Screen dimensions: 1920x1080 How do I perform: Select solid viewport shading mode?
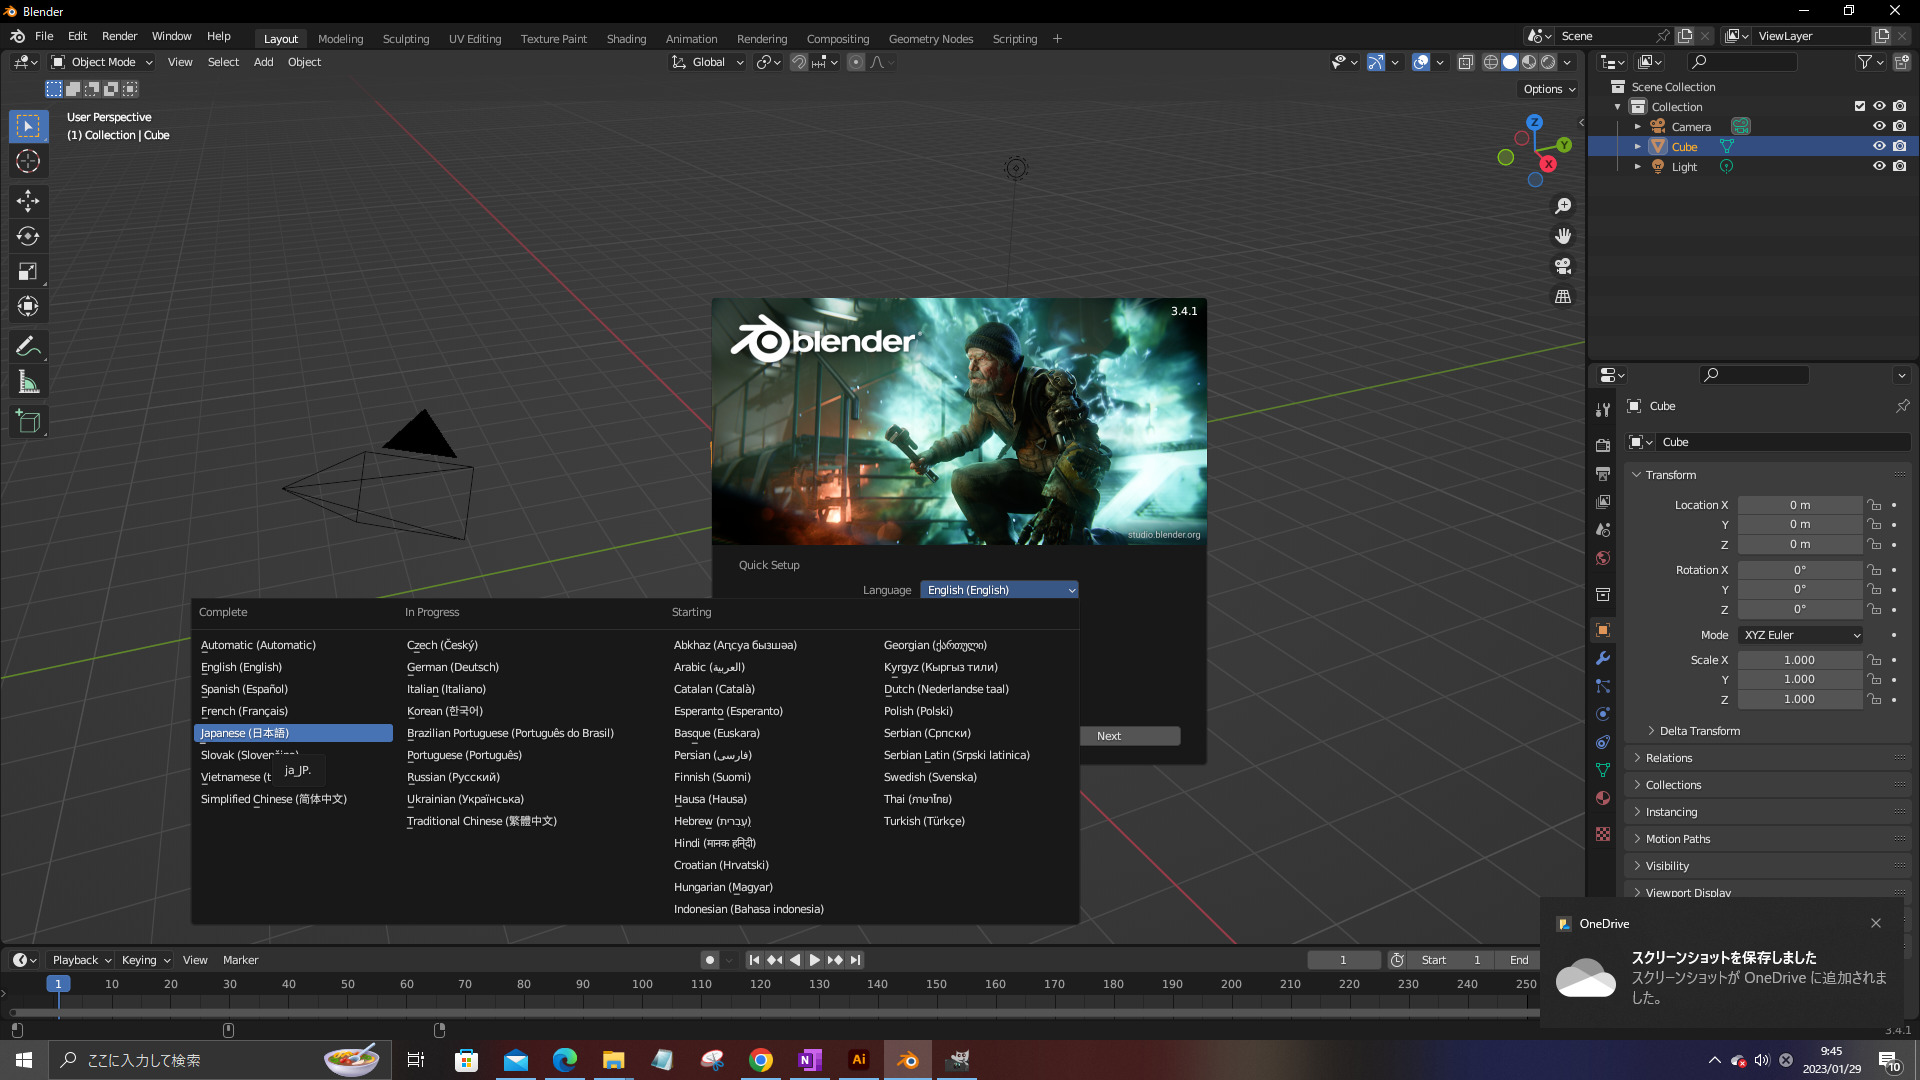tap(1510, 62)
